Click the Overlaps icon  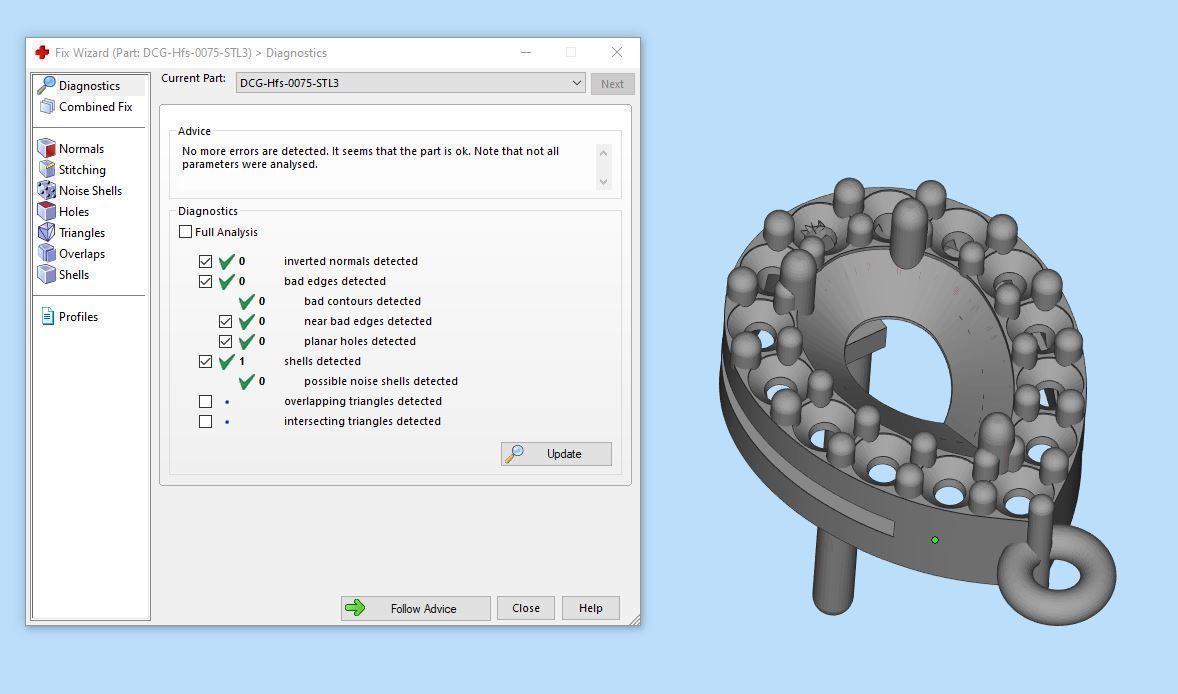click(47, 253)
